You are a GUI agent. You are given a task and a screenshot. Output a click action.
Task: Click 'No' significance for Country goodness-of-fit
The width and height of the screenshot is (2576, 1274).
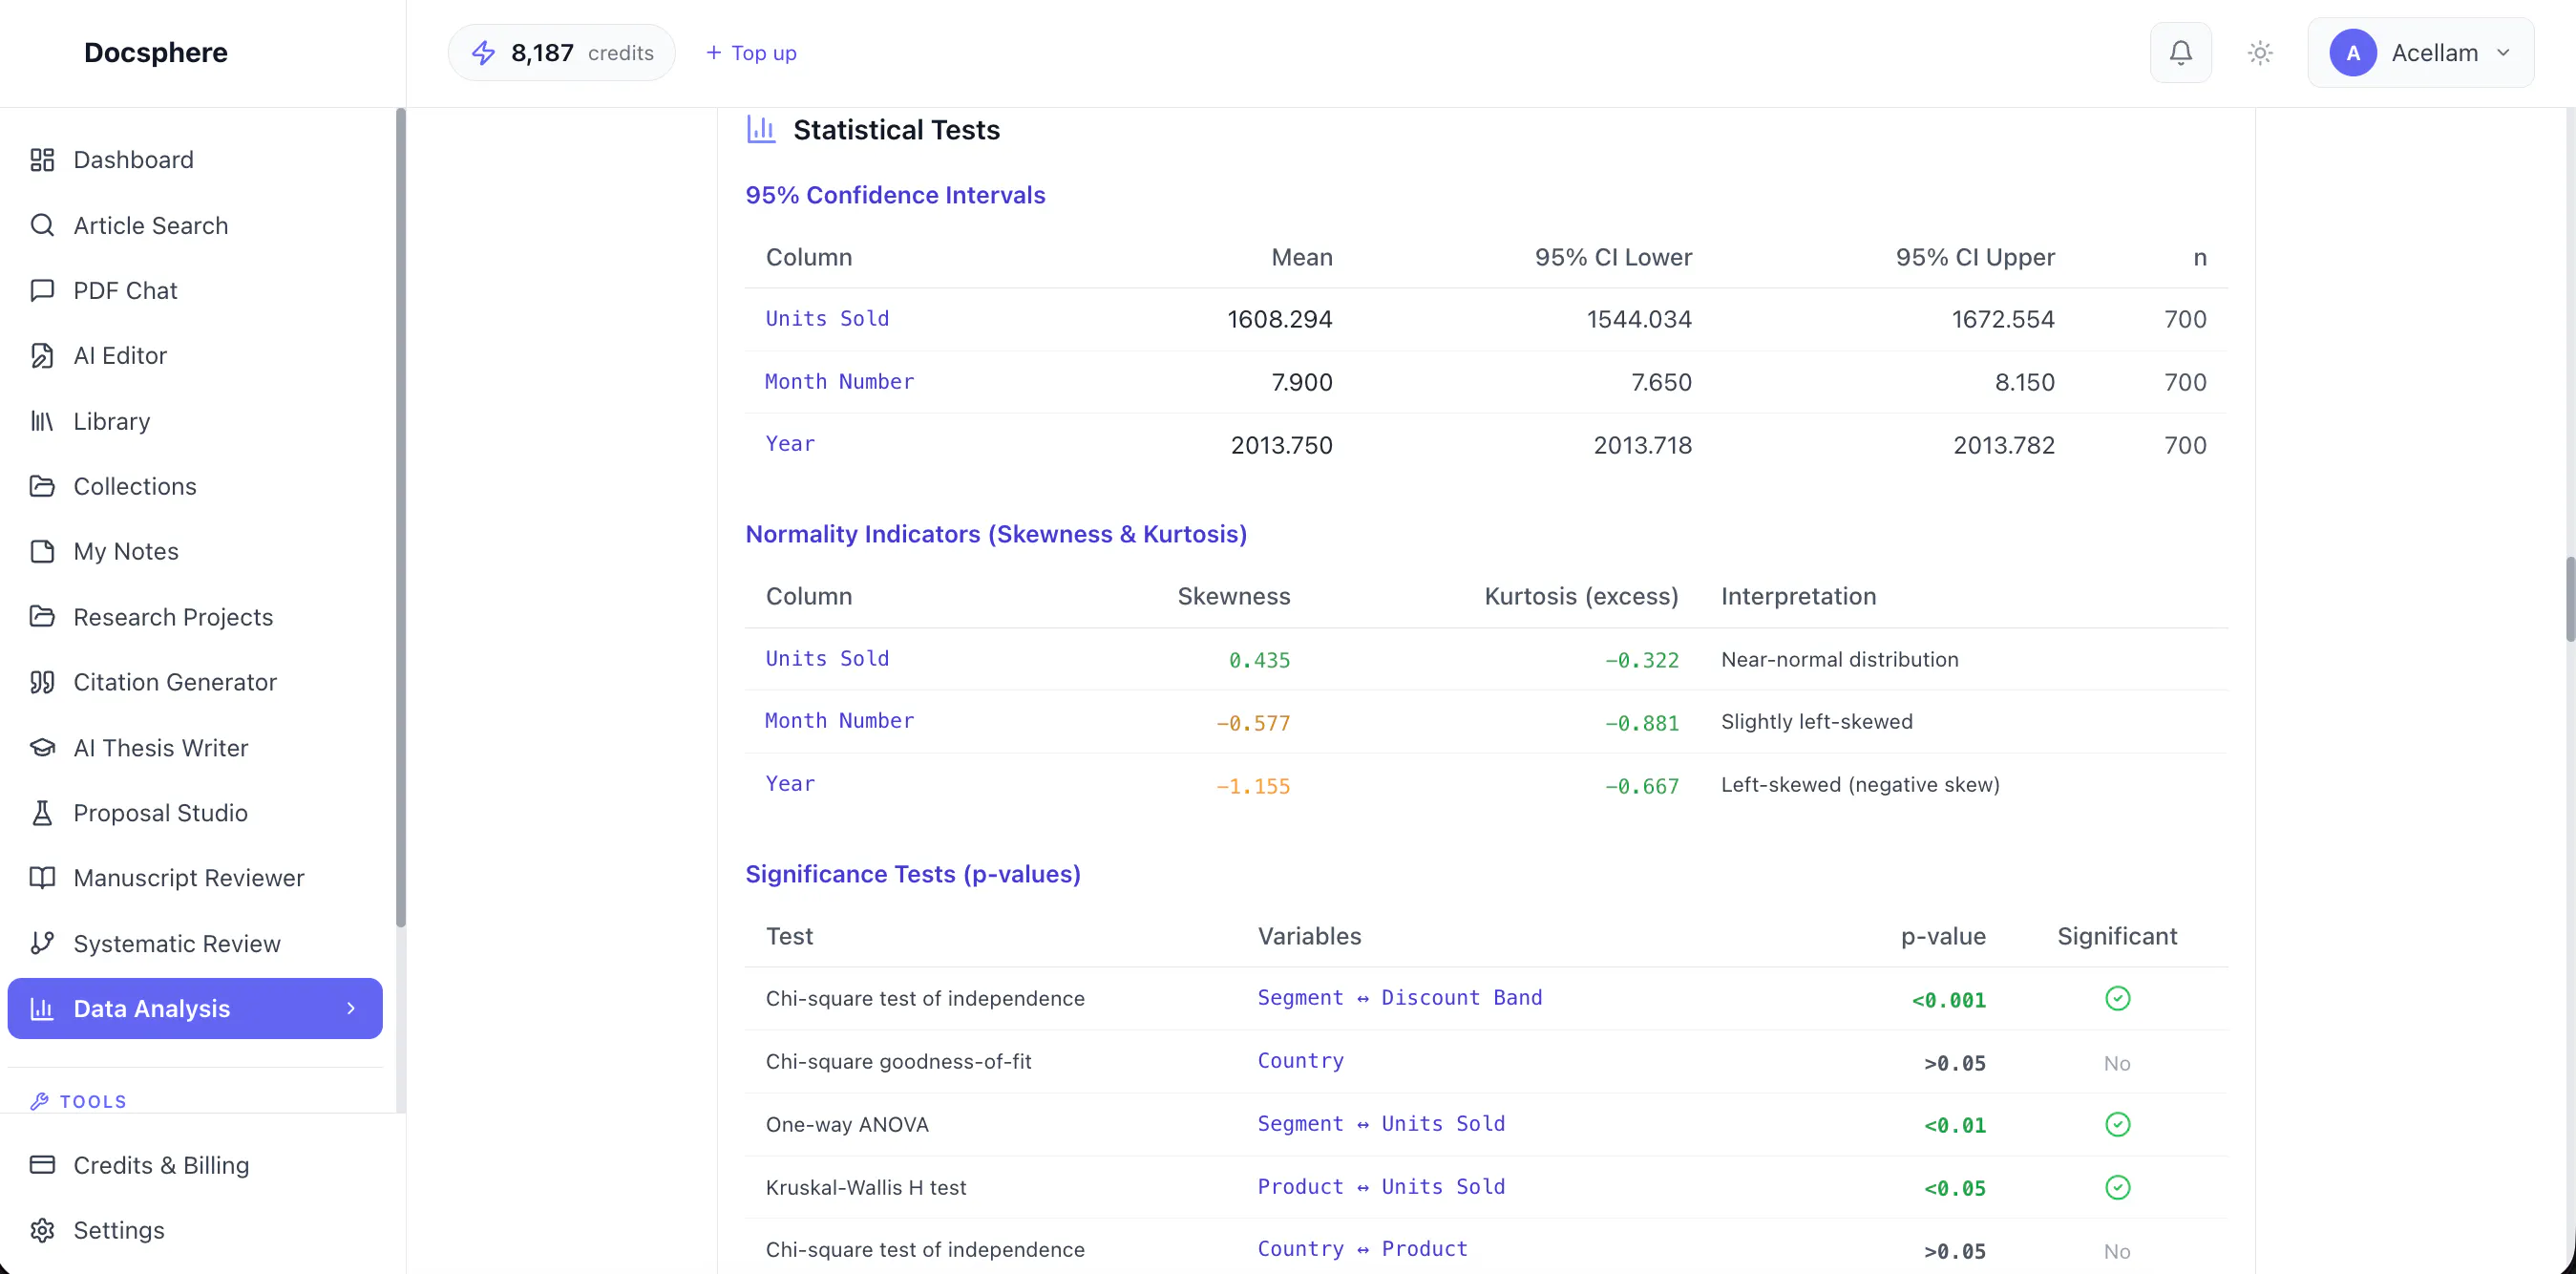2117,1063
